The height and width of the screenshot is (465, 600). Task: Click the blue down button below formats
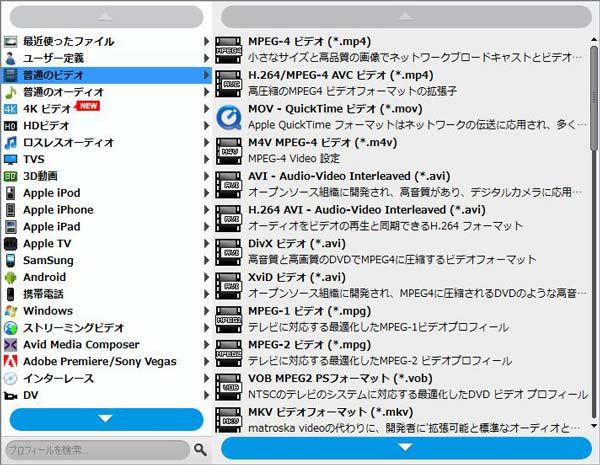[406, 448]
